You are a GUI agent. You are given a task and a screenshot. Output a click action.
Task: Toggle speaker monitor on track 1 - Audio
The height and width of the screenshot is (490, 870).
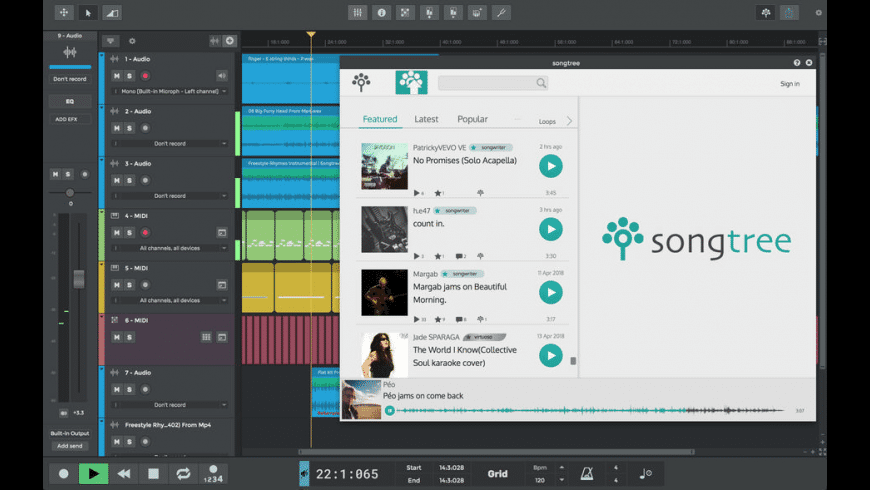tap(221, 75)
